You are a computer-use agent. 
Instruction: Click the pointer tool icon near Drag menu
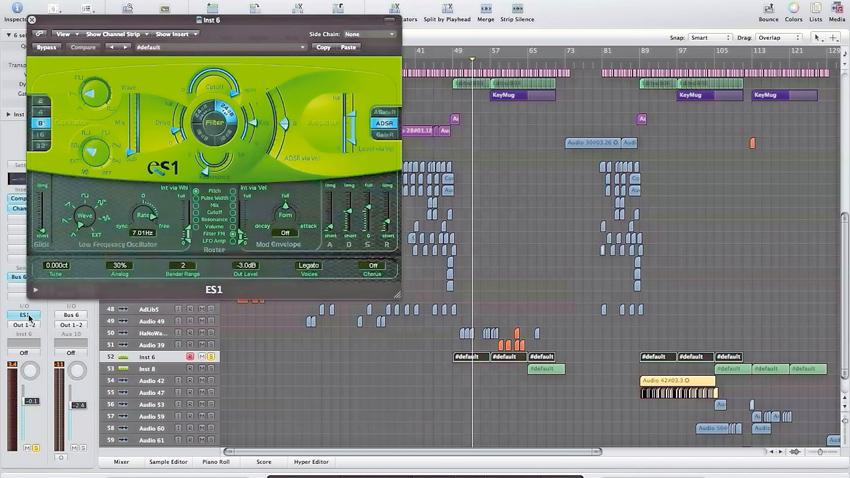coord(817,37)
